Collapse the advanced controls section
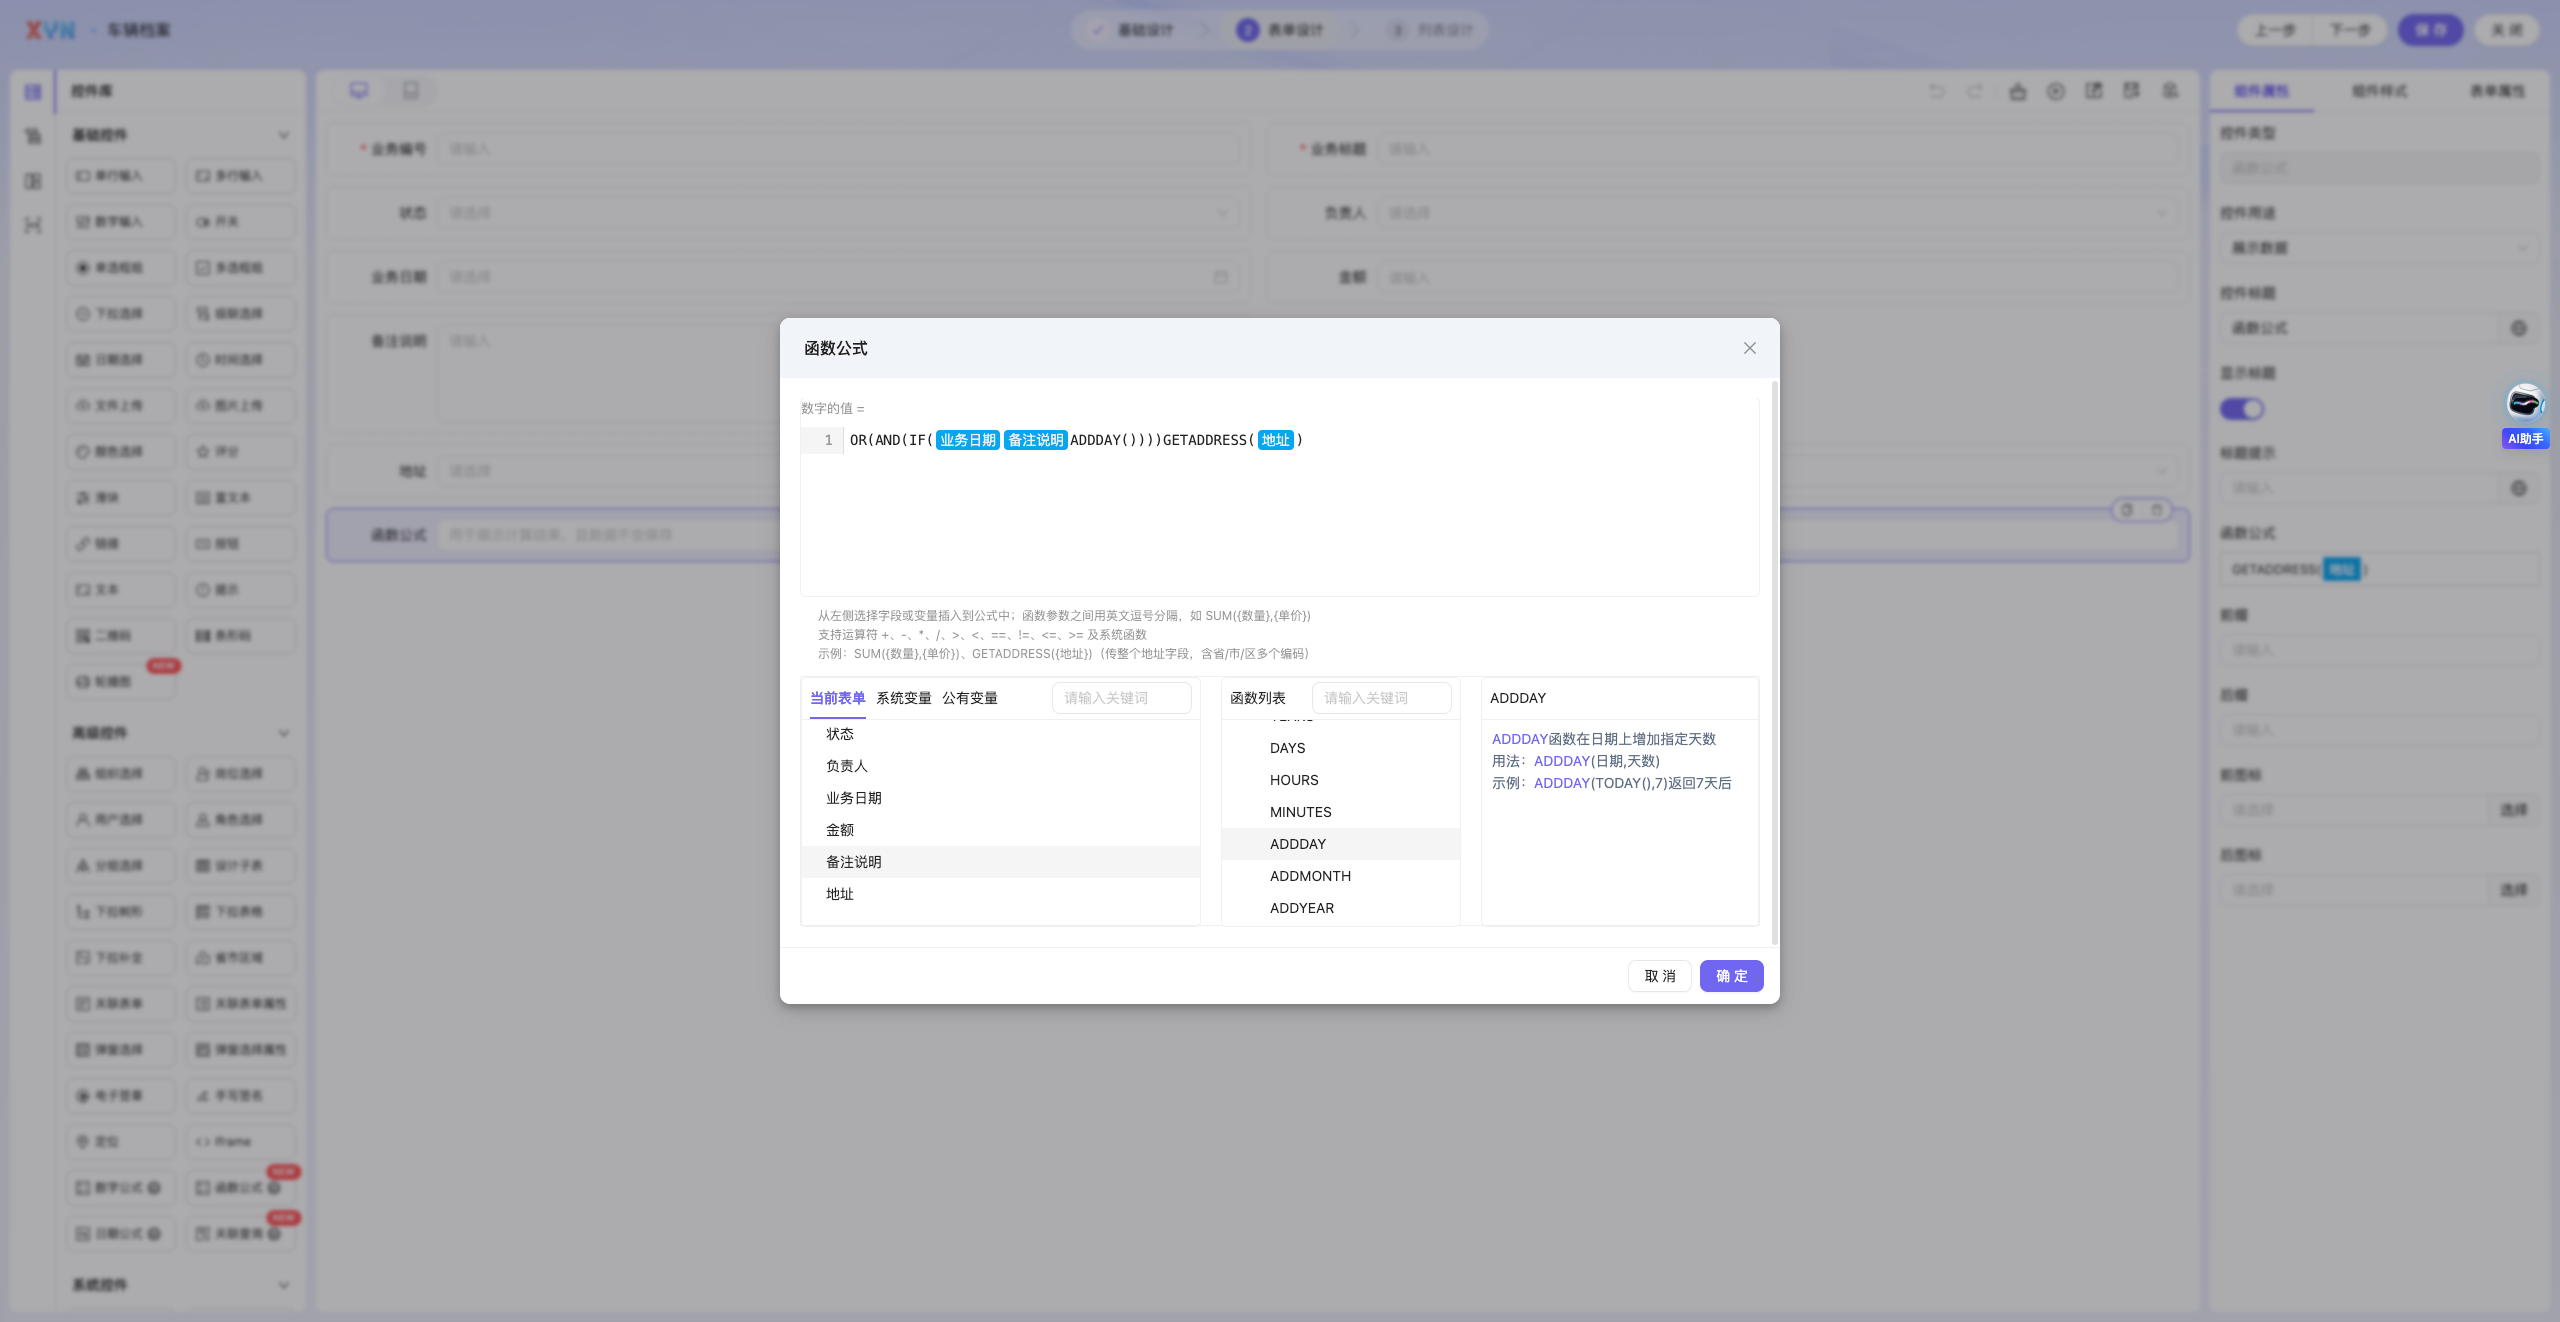The image size is (2560, 1322). point(284,733)
